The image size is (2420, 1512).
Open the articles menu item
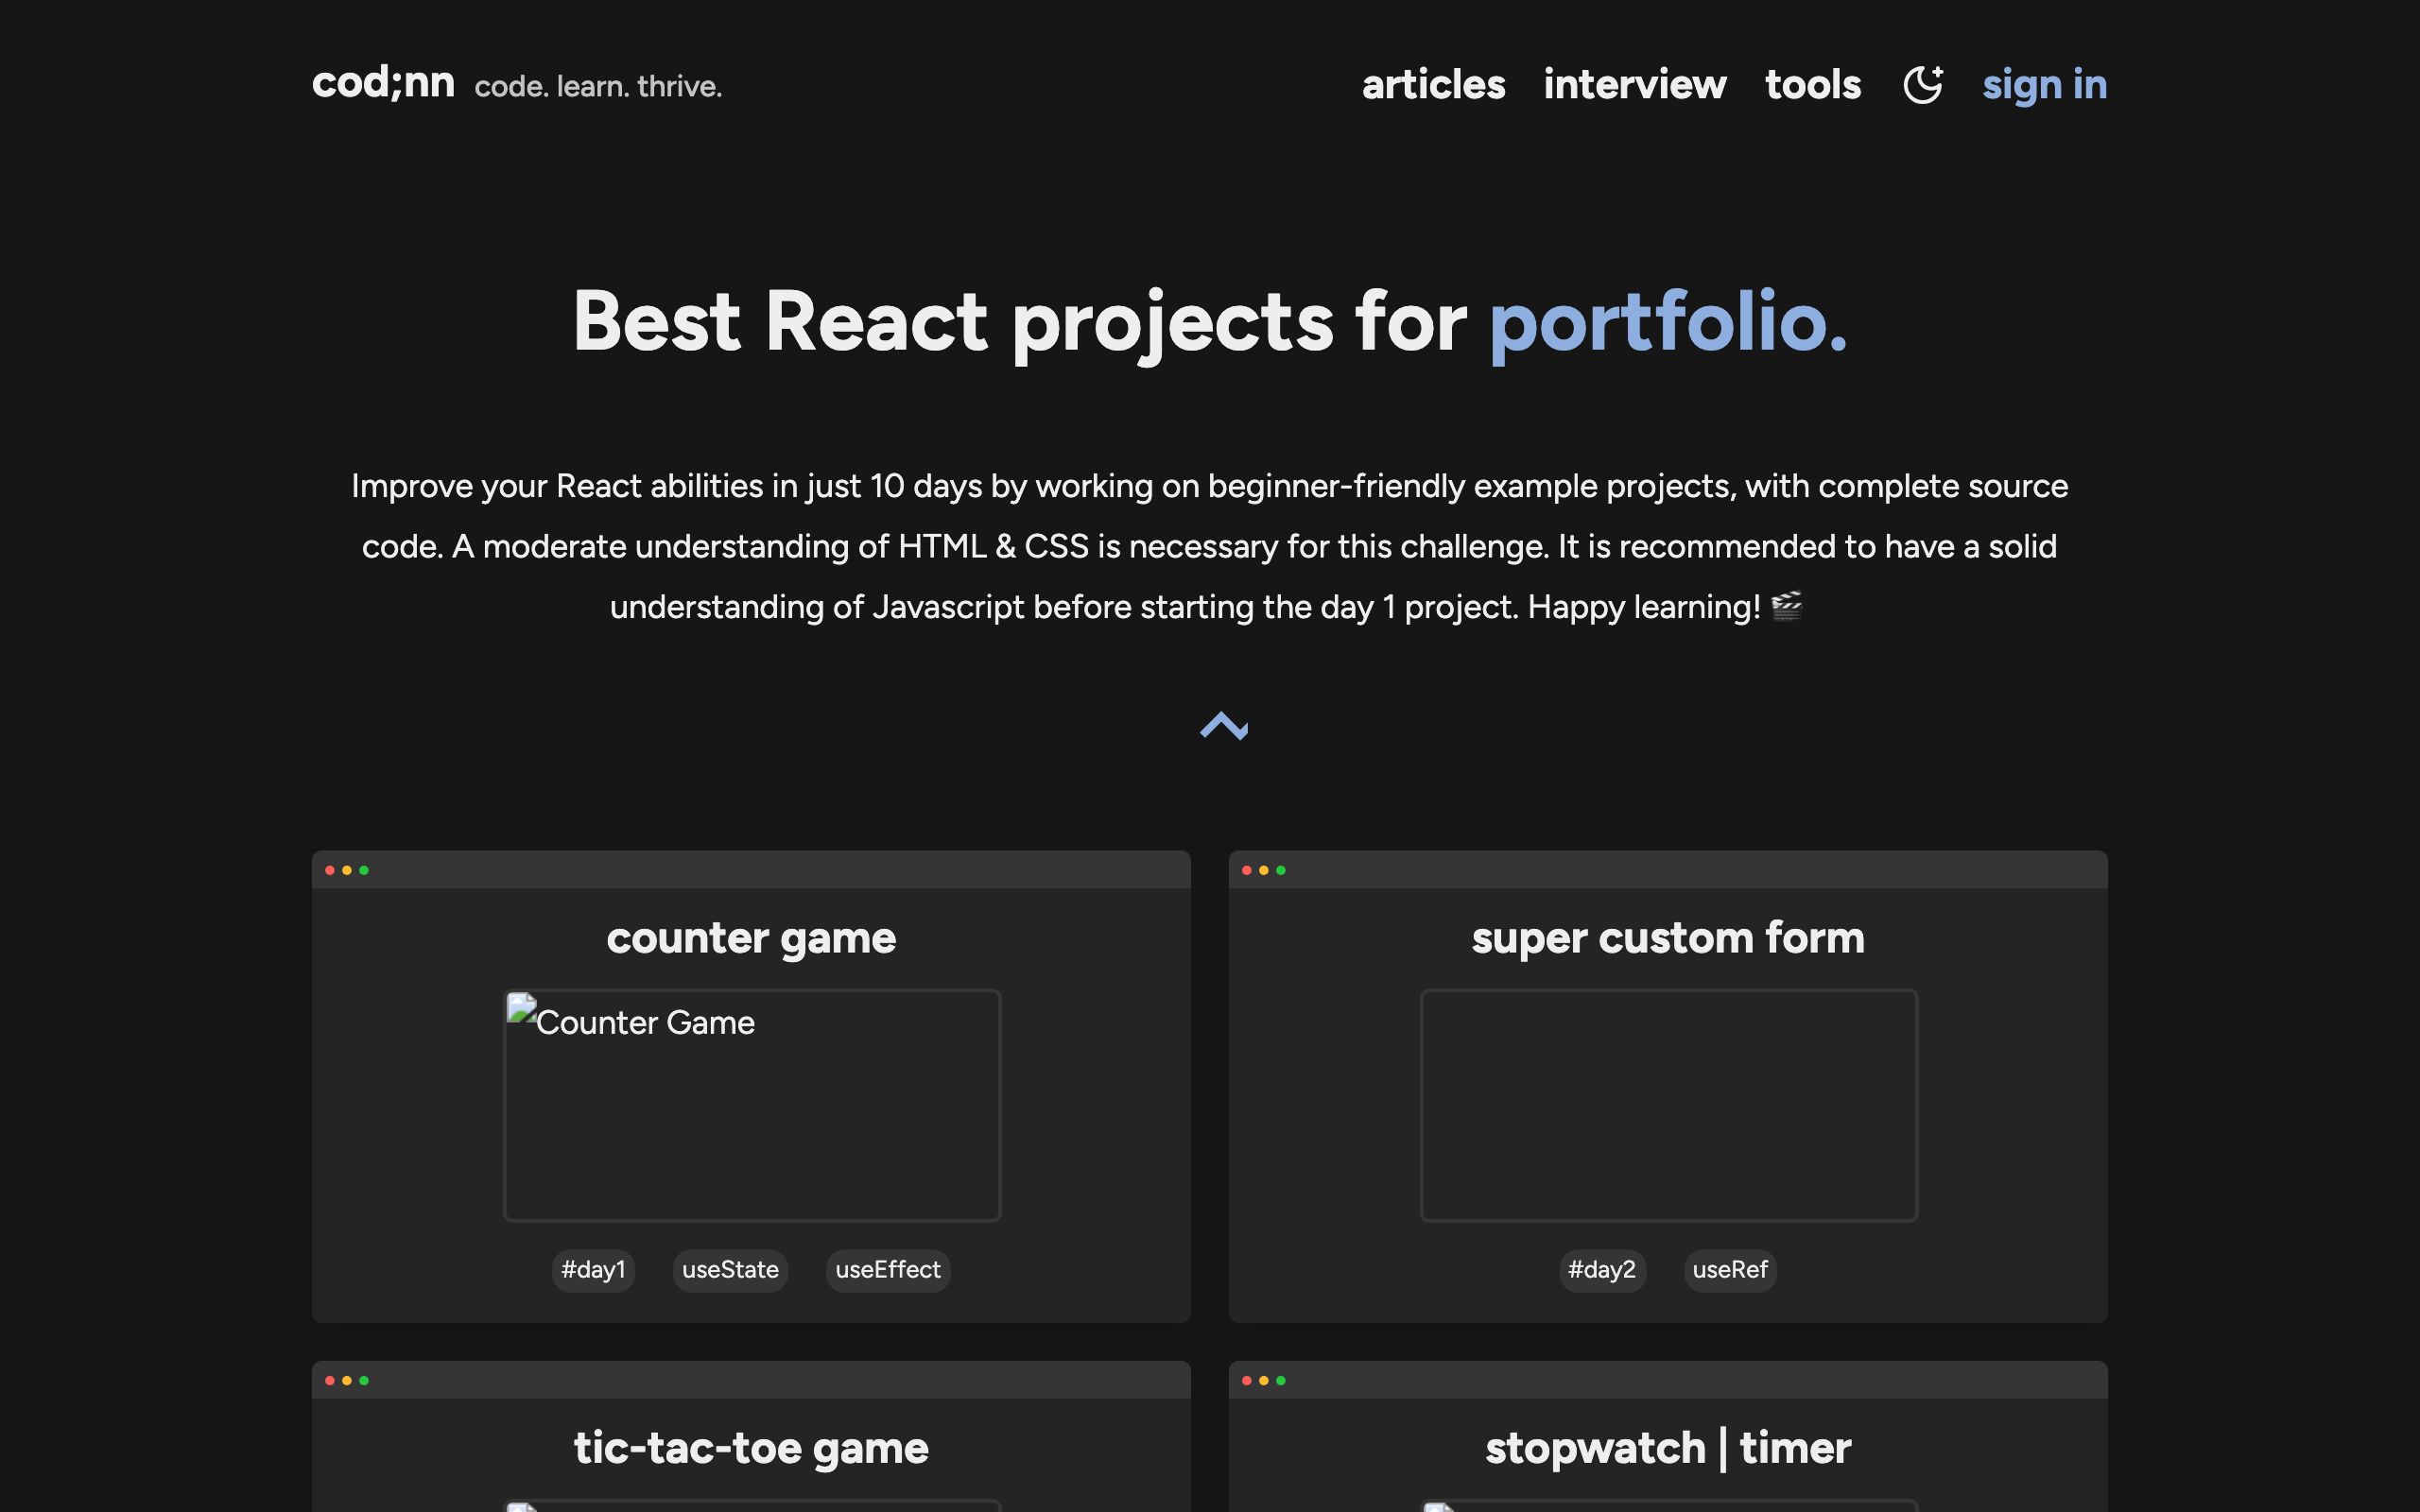1433,85
